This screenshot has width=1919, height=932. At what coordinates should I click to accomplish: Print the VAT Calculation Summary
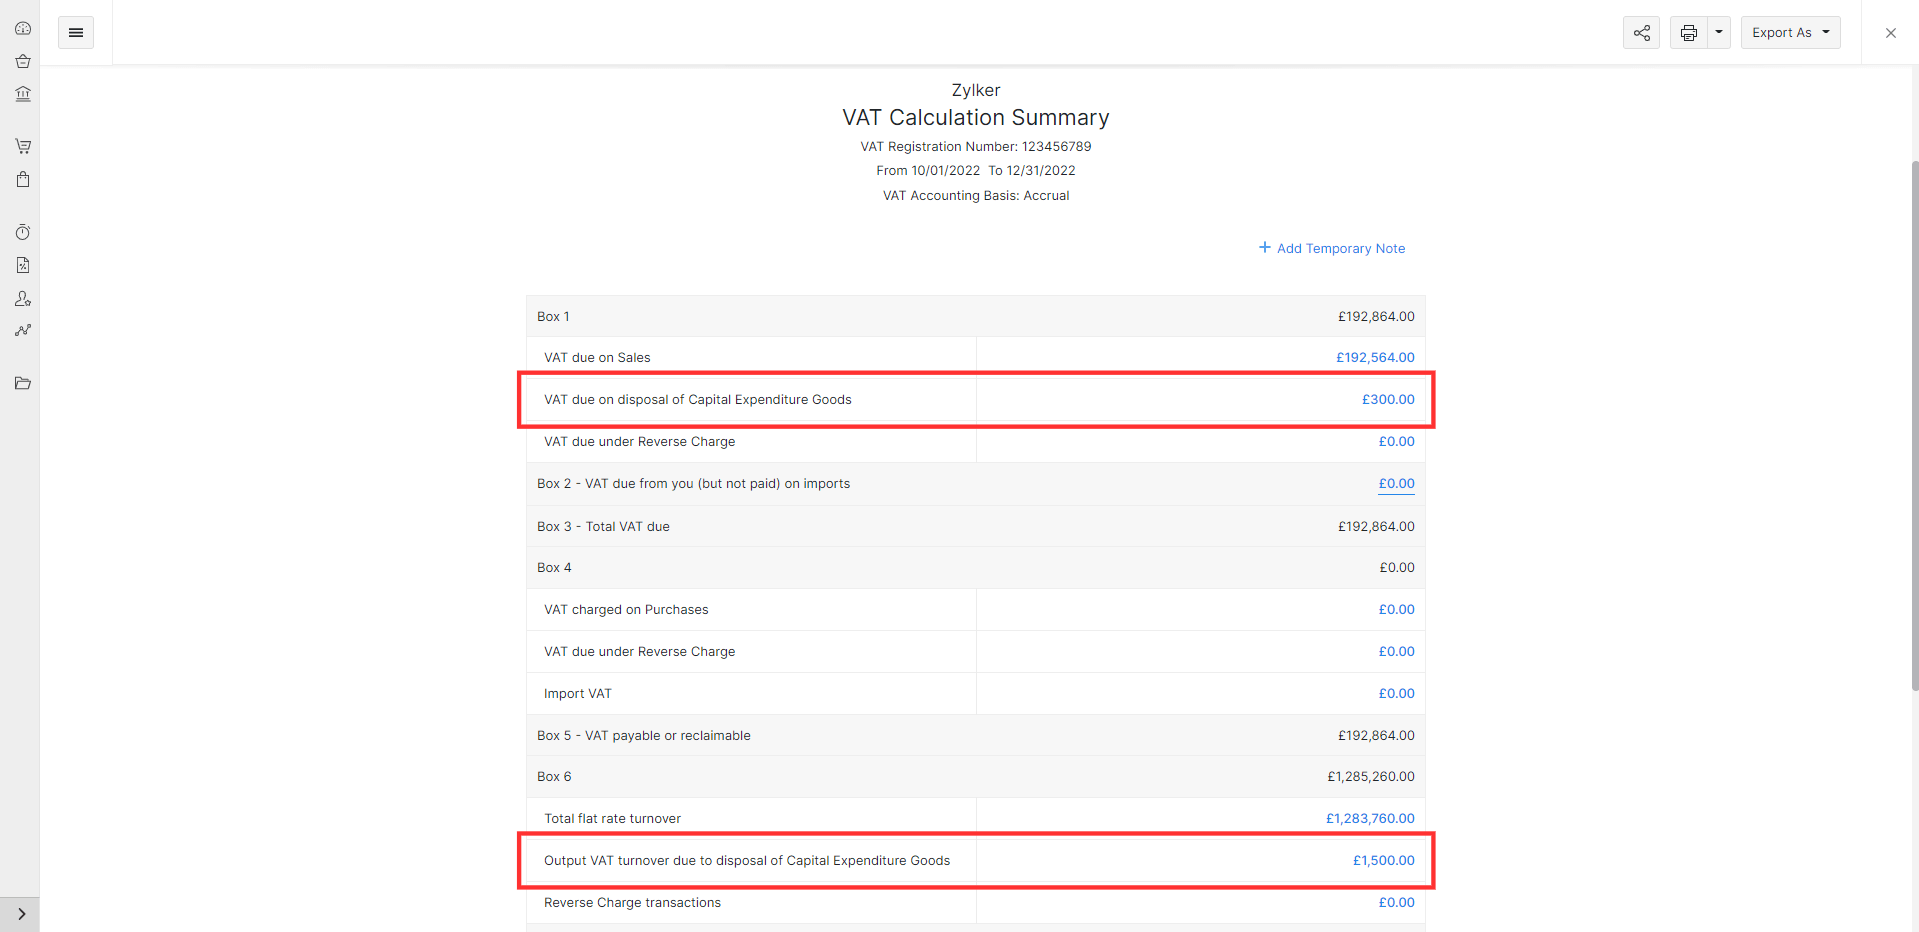1688,32
